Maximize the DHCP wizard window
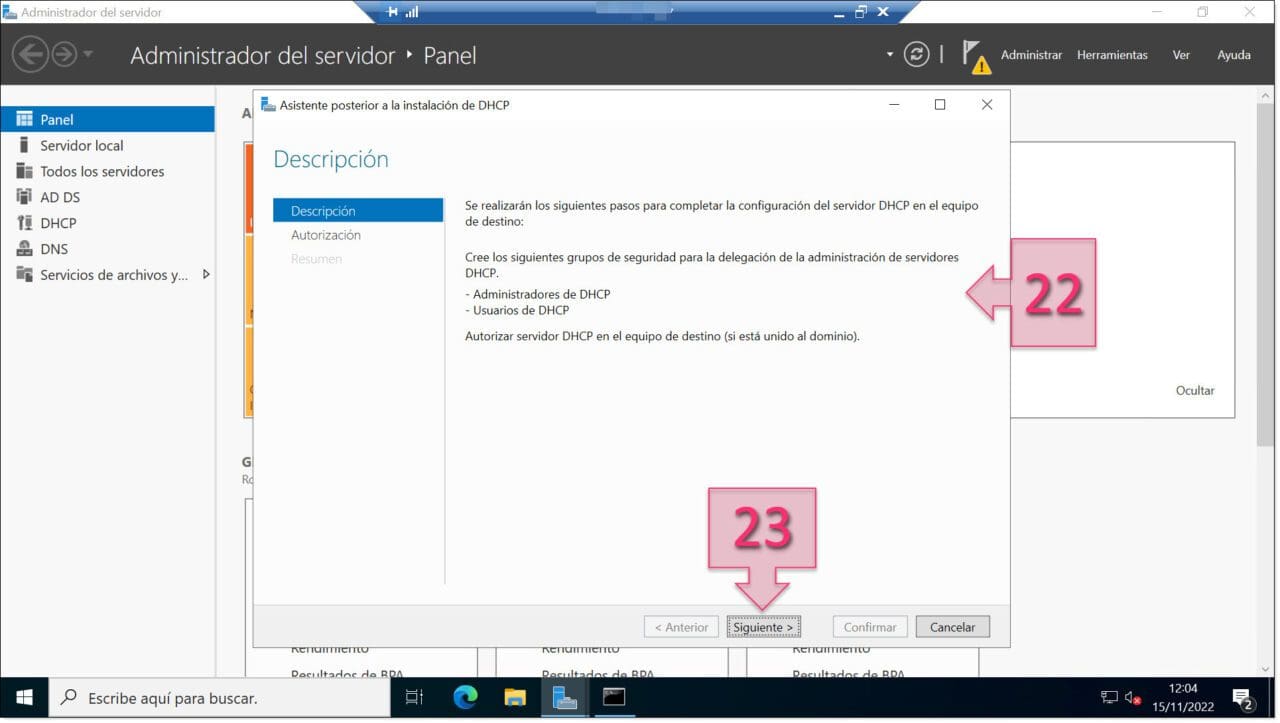The image size is (1280, 723). [x=940, y=104]
